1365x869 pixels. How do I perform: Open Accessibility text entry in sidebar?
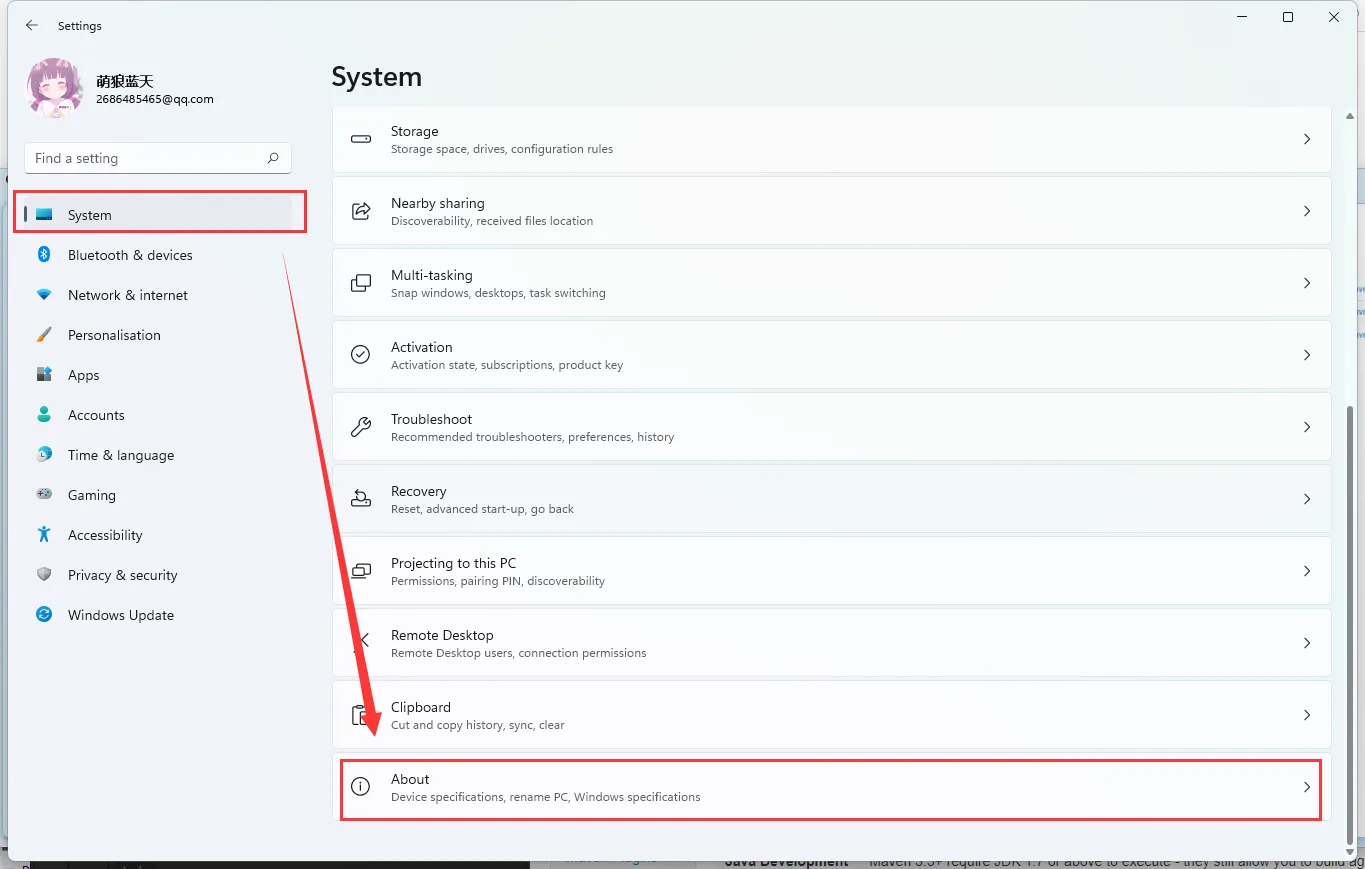[105, 535]
